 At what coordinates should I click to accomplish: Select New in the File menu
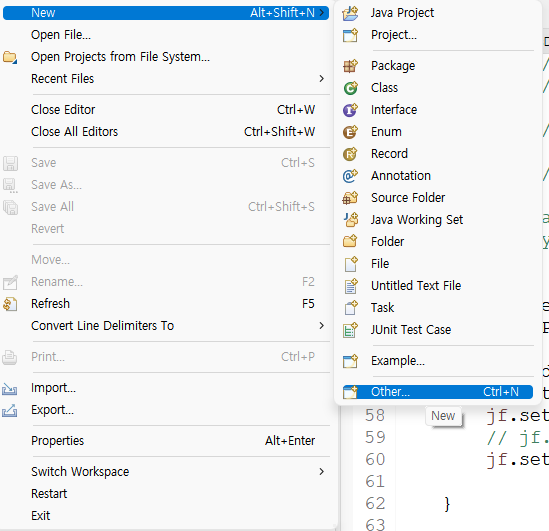point(166,13)
